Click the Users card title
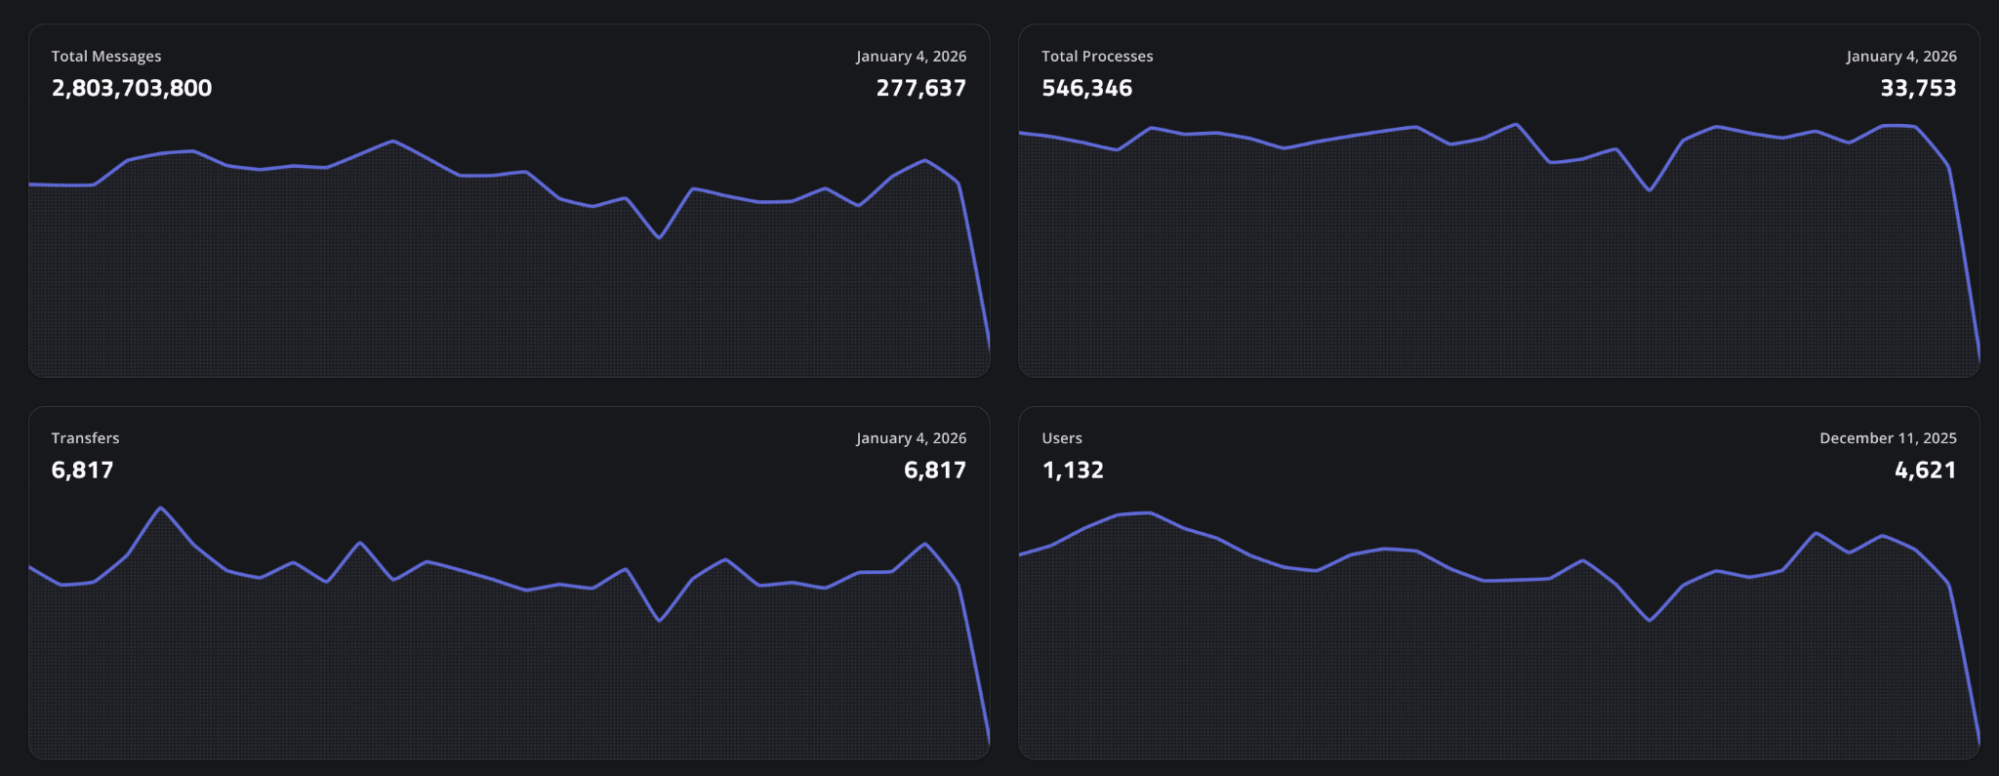Screen dimensions: 1999x776 1061,438
